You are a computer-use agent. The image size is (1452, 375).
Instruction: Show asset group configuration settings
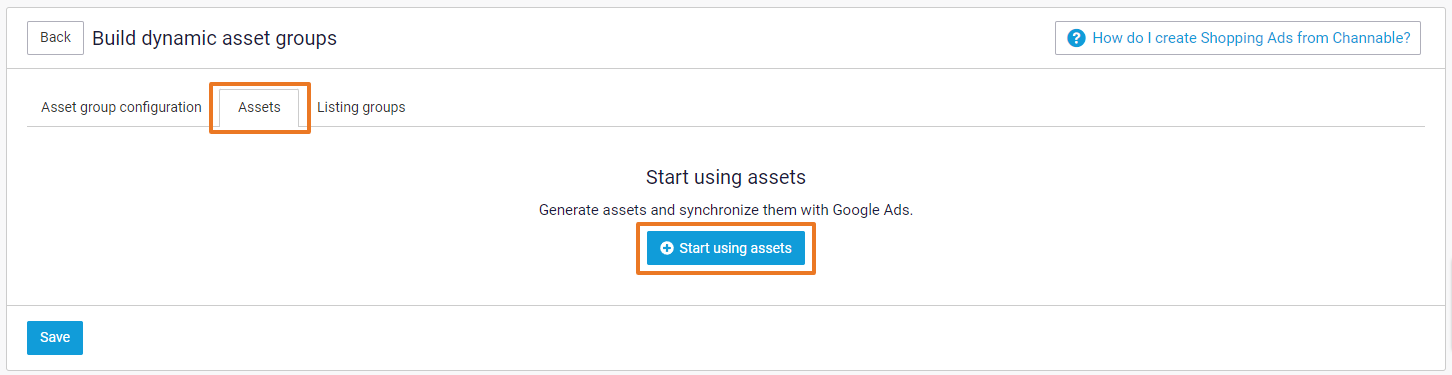121,107
